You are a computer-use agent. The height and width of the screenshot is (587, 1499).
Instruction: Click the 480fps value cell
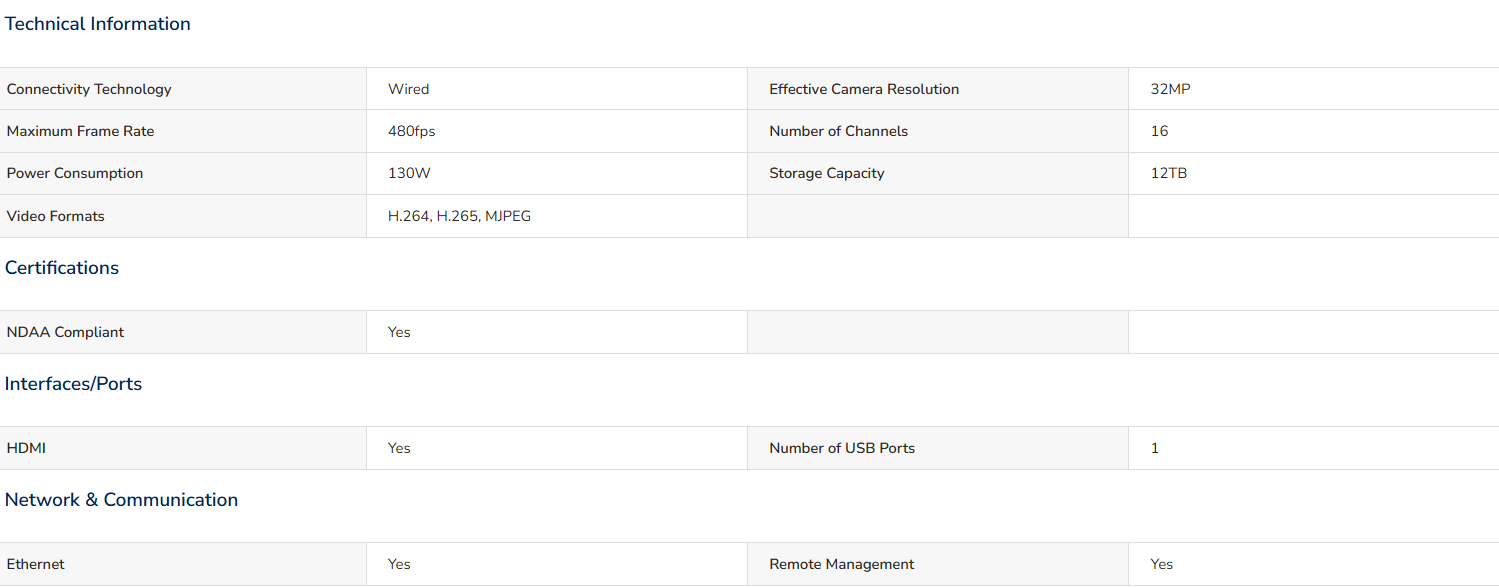coord(411,131)
